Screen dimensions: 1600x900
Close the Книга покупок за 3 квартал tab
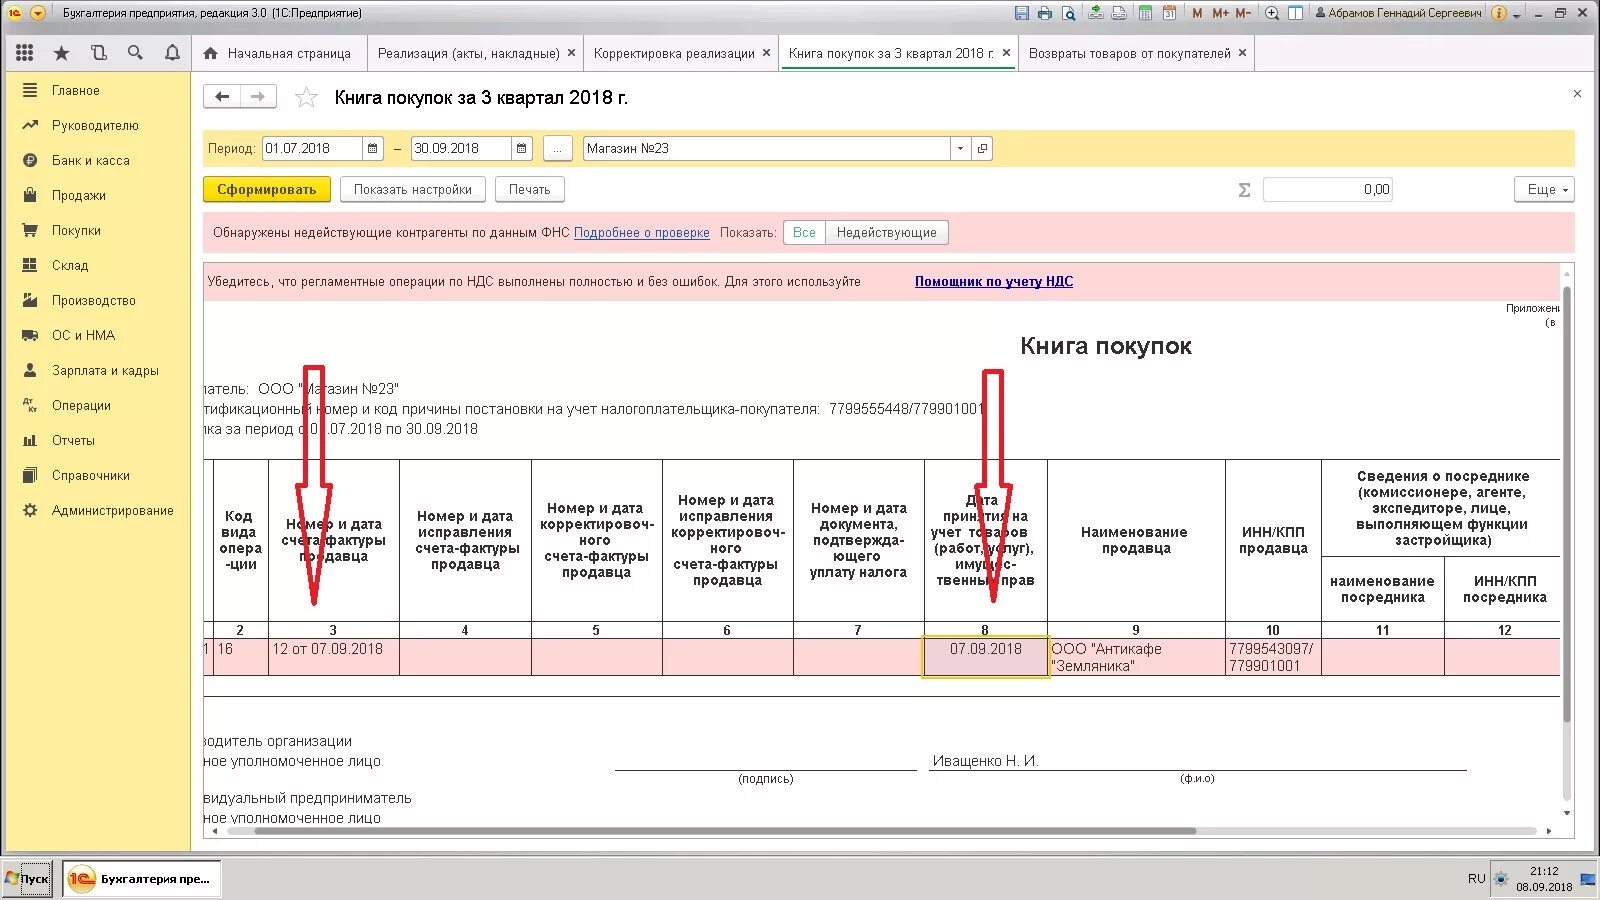click(x=1006, y=53)
